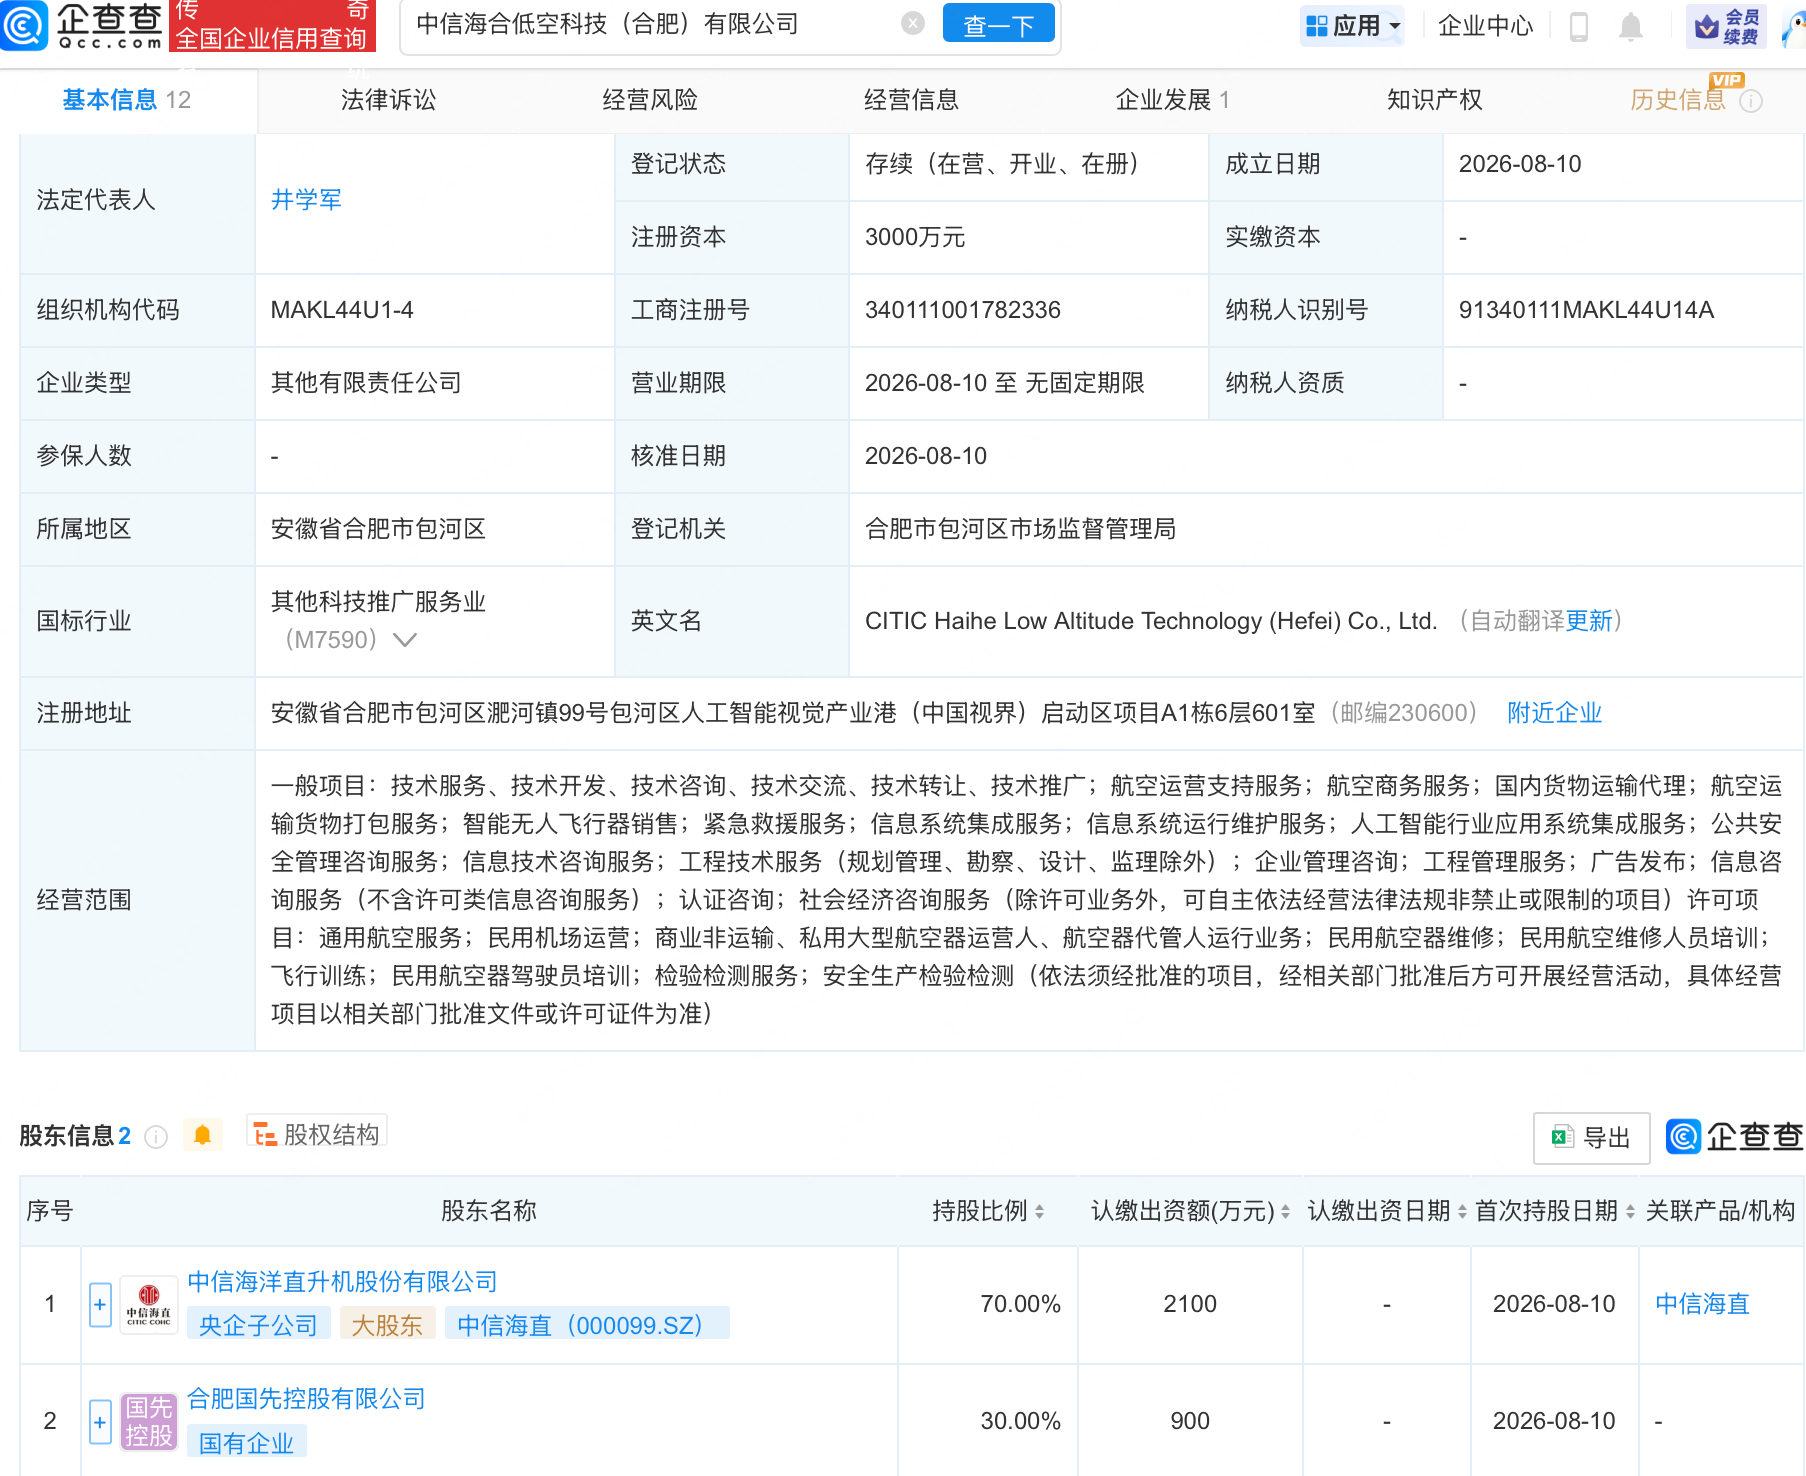This screenshot has height=1476, width=1806.
Task: Click 更新 link for English name
Action: point(1589,621)
